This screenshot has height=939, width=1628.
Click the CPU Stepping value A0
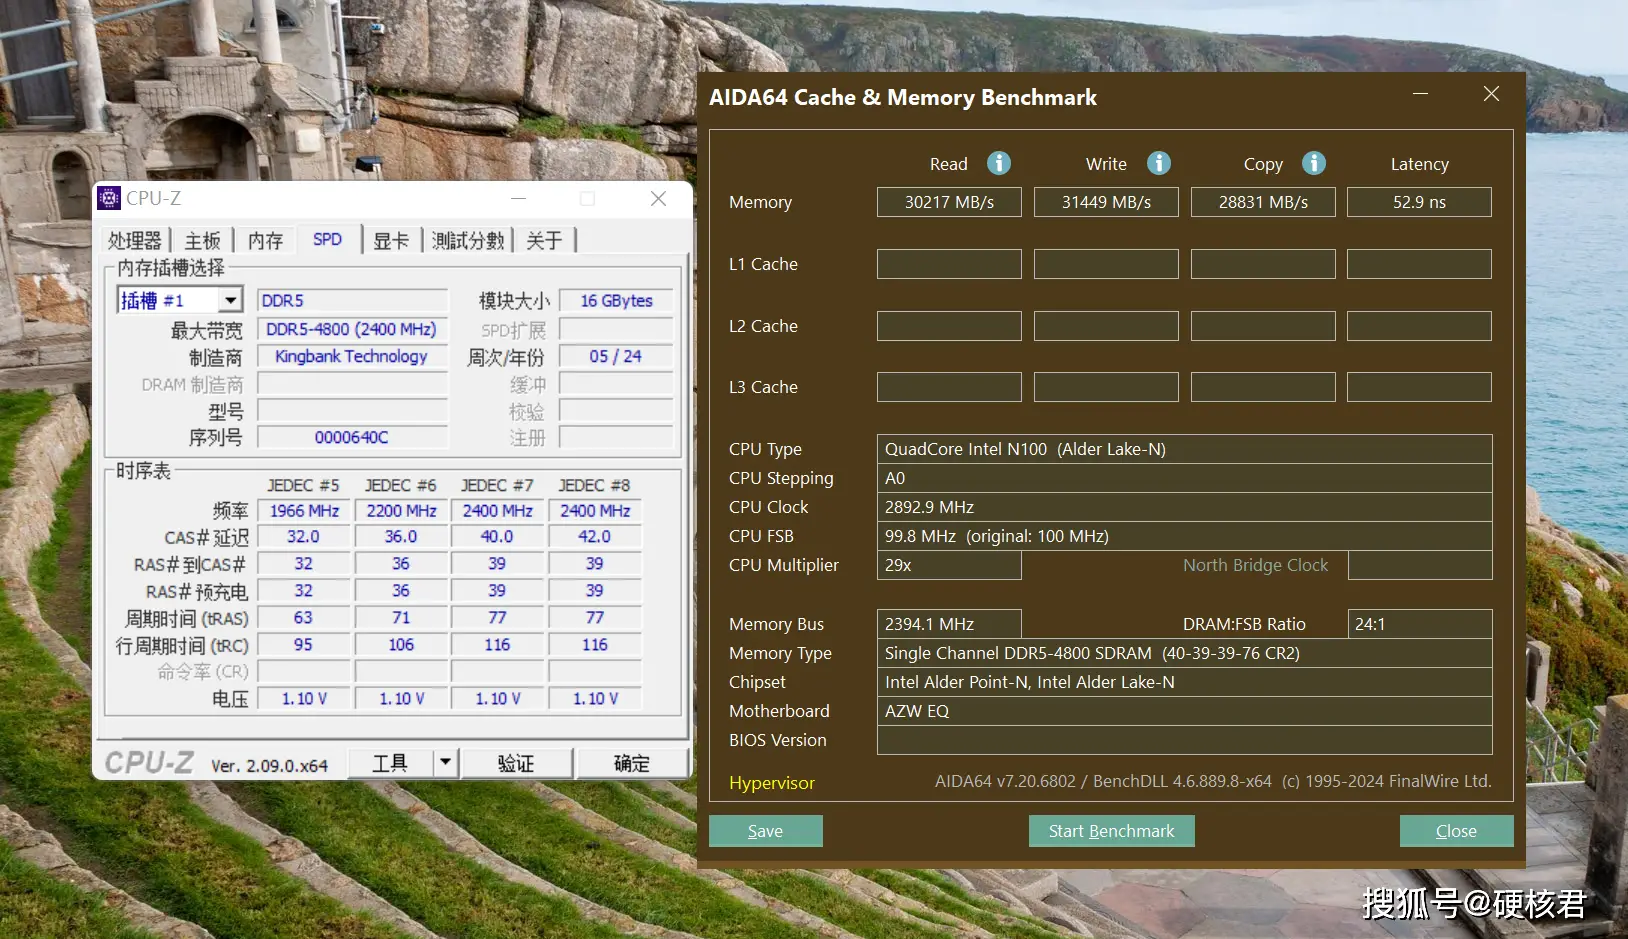[x=1184, y=478]
